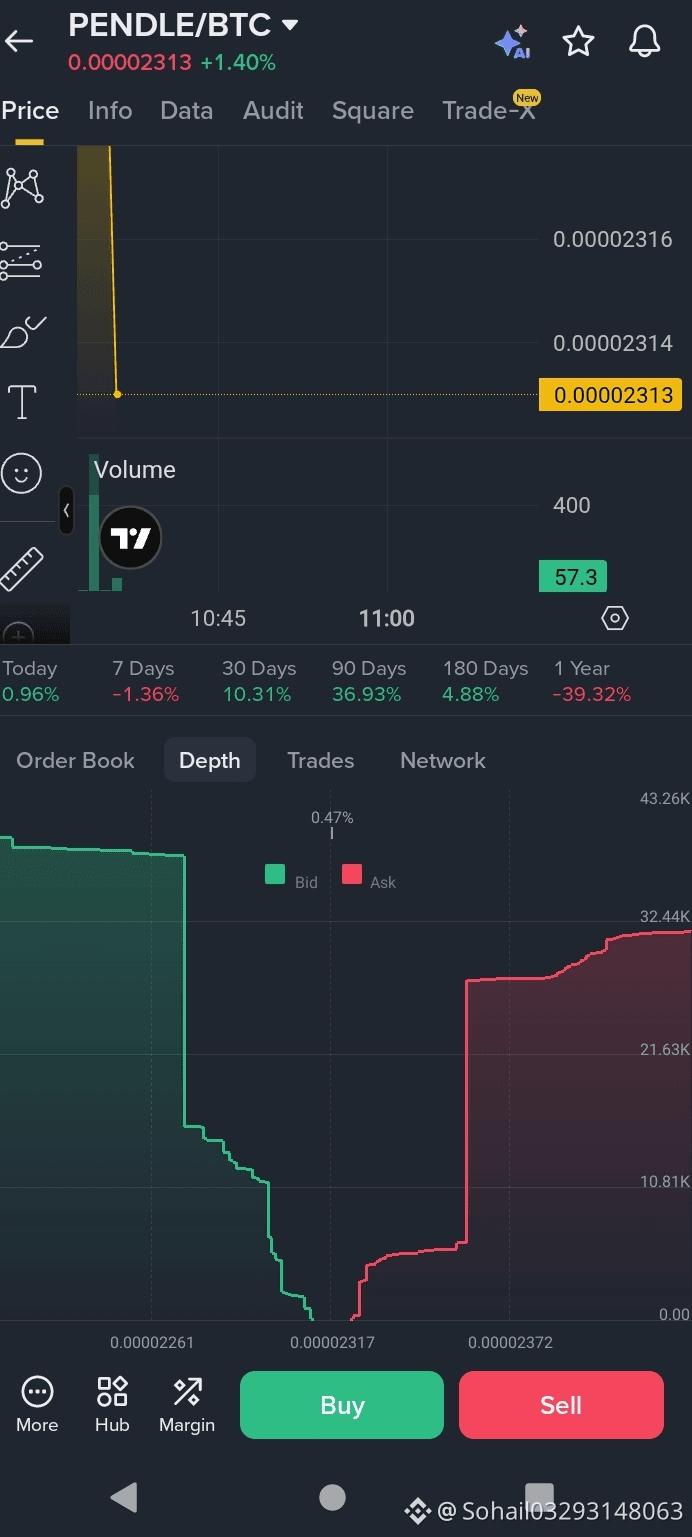Add pair to favorites with star icon

tap(578, 42)
